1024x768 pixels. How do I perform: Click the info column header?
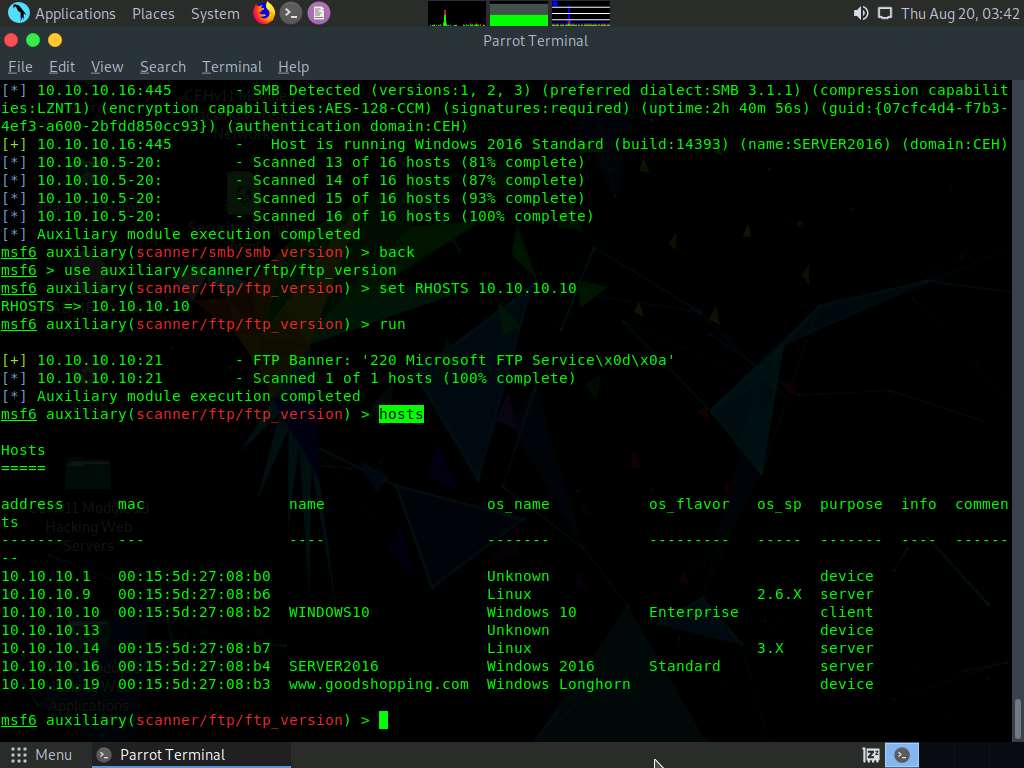click(x=919, y=504)
